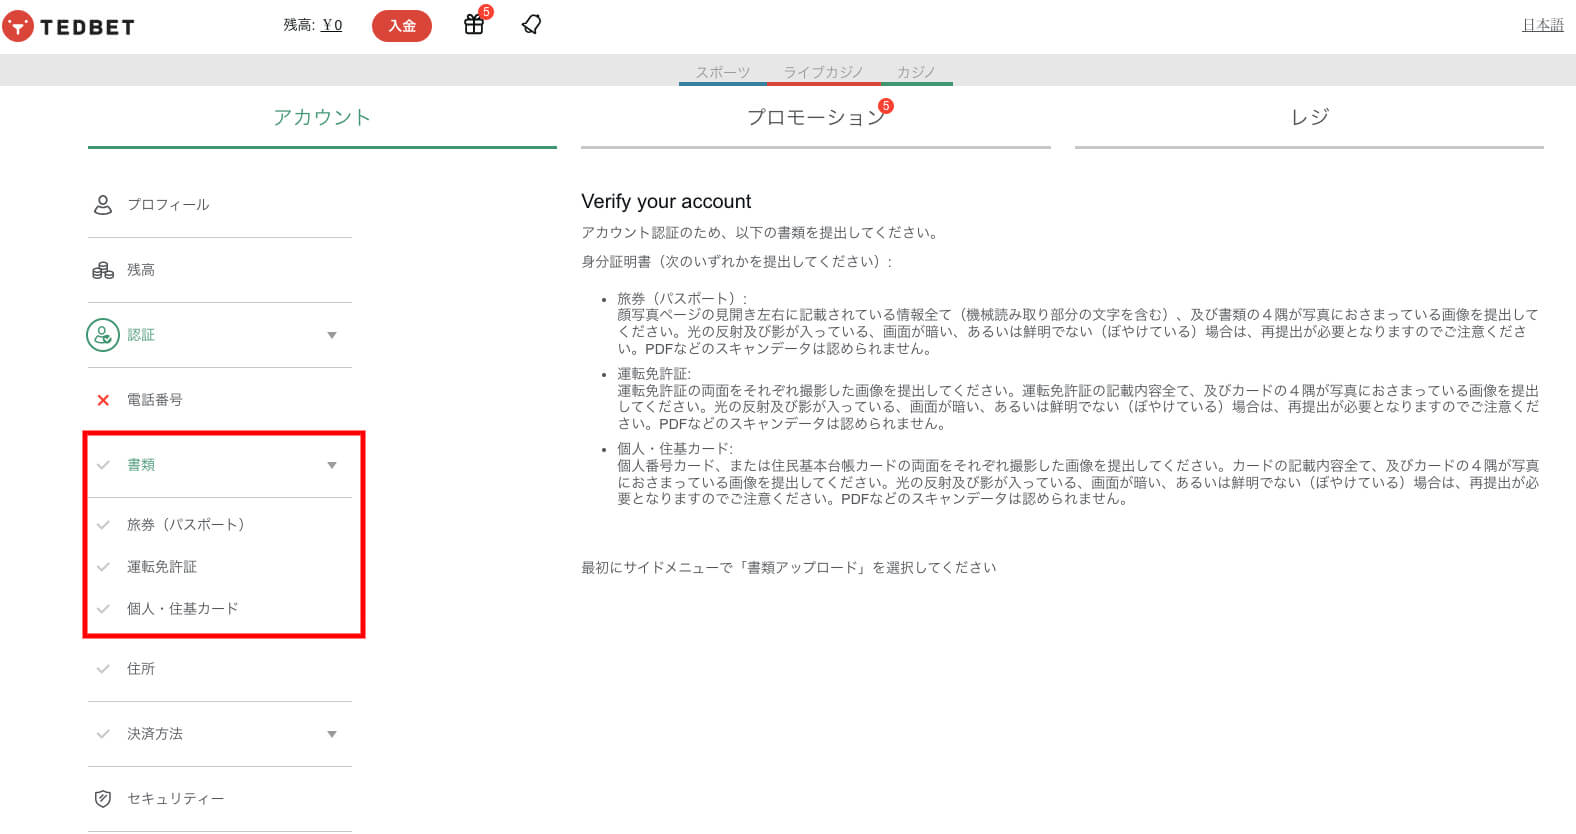Collapse the 書類 dropdown arrow
Screen dimensions: 1576x834
[332, 466]
